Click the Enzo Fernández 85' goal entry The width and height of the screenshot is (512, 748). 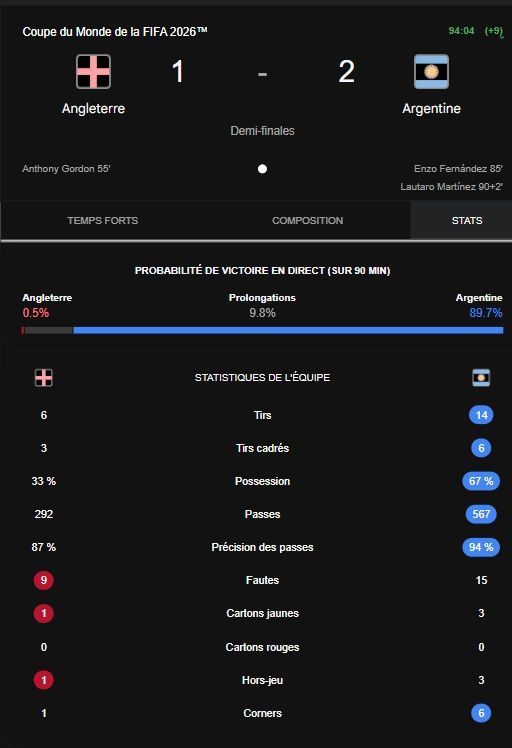[x=458, y=168]
